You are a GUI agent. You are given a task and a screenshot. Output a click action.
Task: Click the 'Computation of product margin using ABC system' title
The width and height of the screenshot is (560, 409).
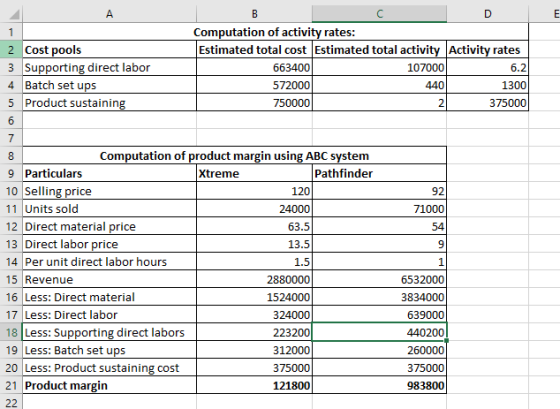(234, 156)
